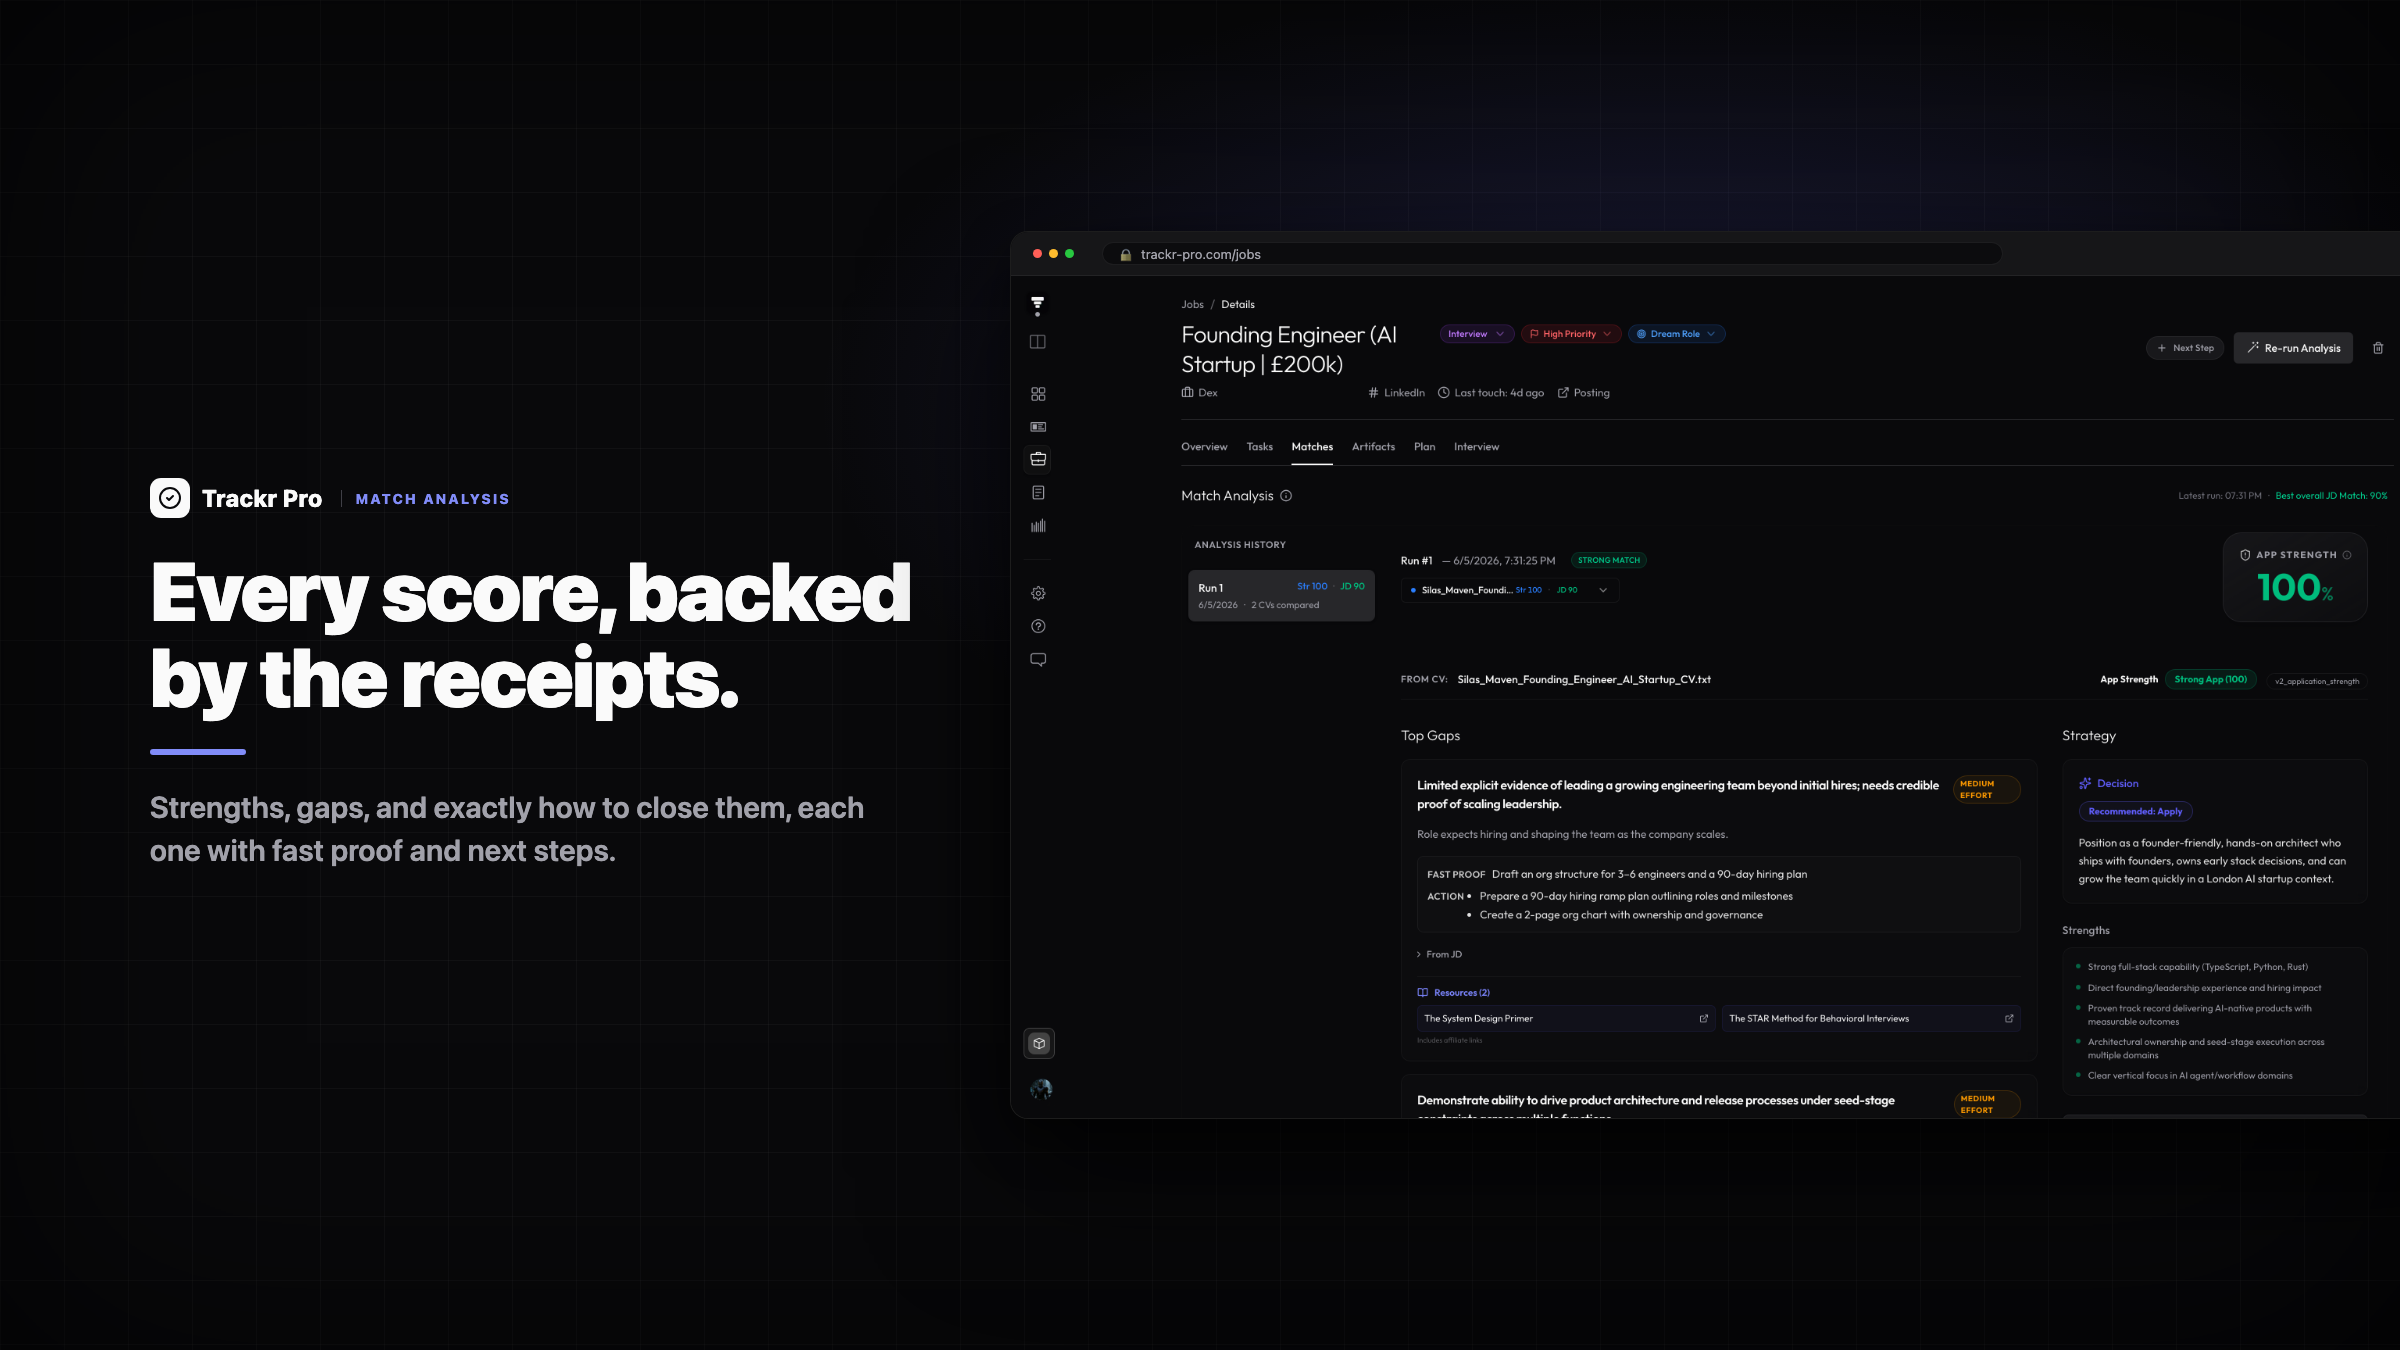Click the Recommended: Apply badge
This screenshot has height=1350, width=2400.
pyautogui.click(x=2135, y=812)
